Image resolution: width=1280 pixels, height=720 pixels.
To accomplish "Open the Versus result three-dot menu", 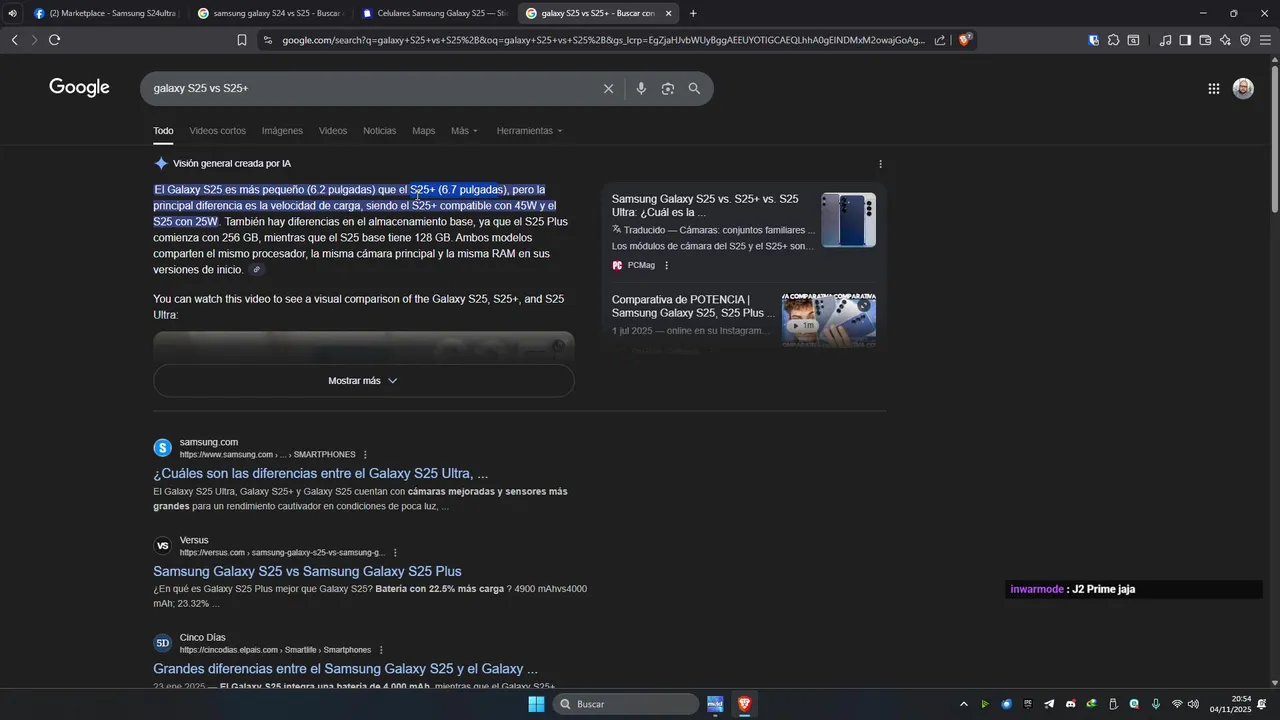I will click(x=395, y=553).
